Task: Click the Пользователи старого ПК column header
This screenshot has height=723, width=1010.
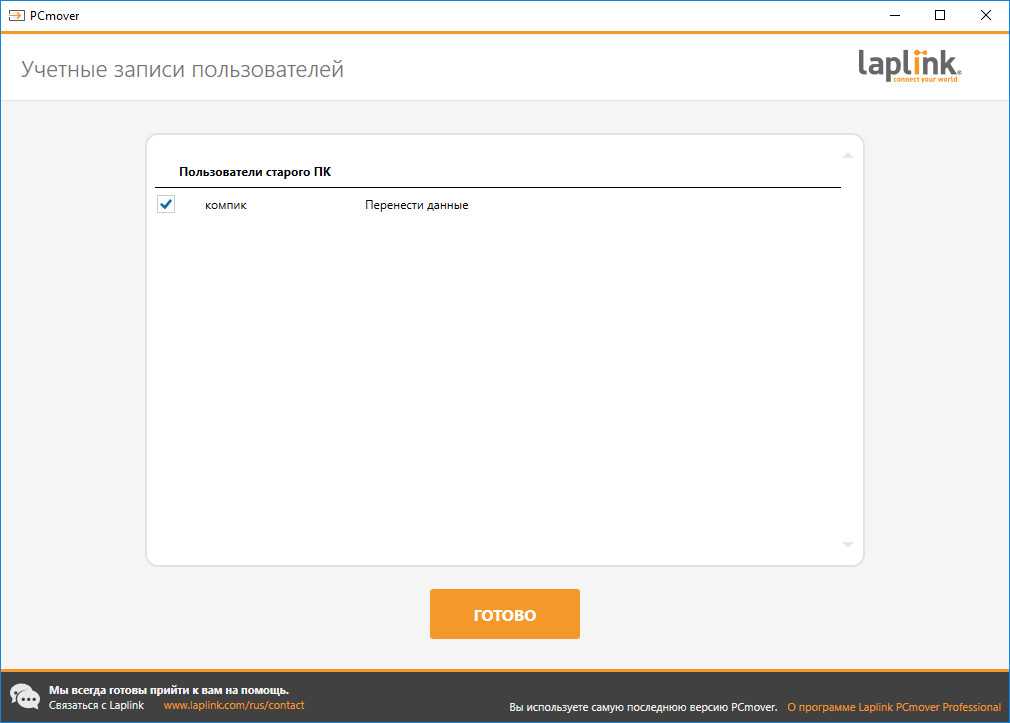Action: (255, 172)
